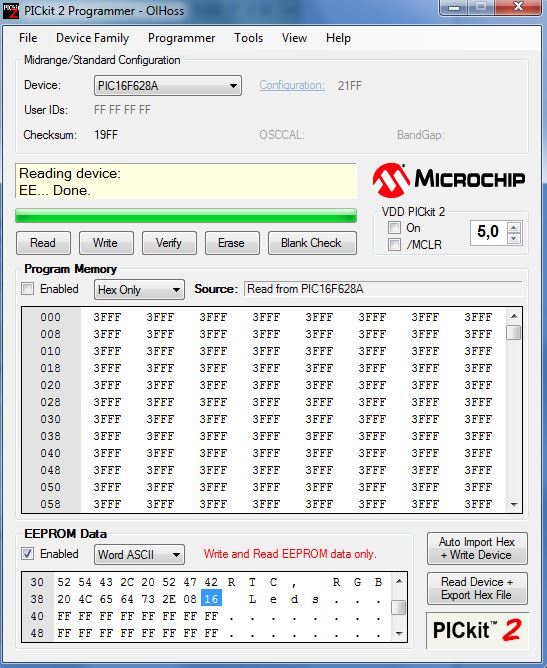Click the Checksum value 19FF
The image size is (547, 668).
(106, 135)
